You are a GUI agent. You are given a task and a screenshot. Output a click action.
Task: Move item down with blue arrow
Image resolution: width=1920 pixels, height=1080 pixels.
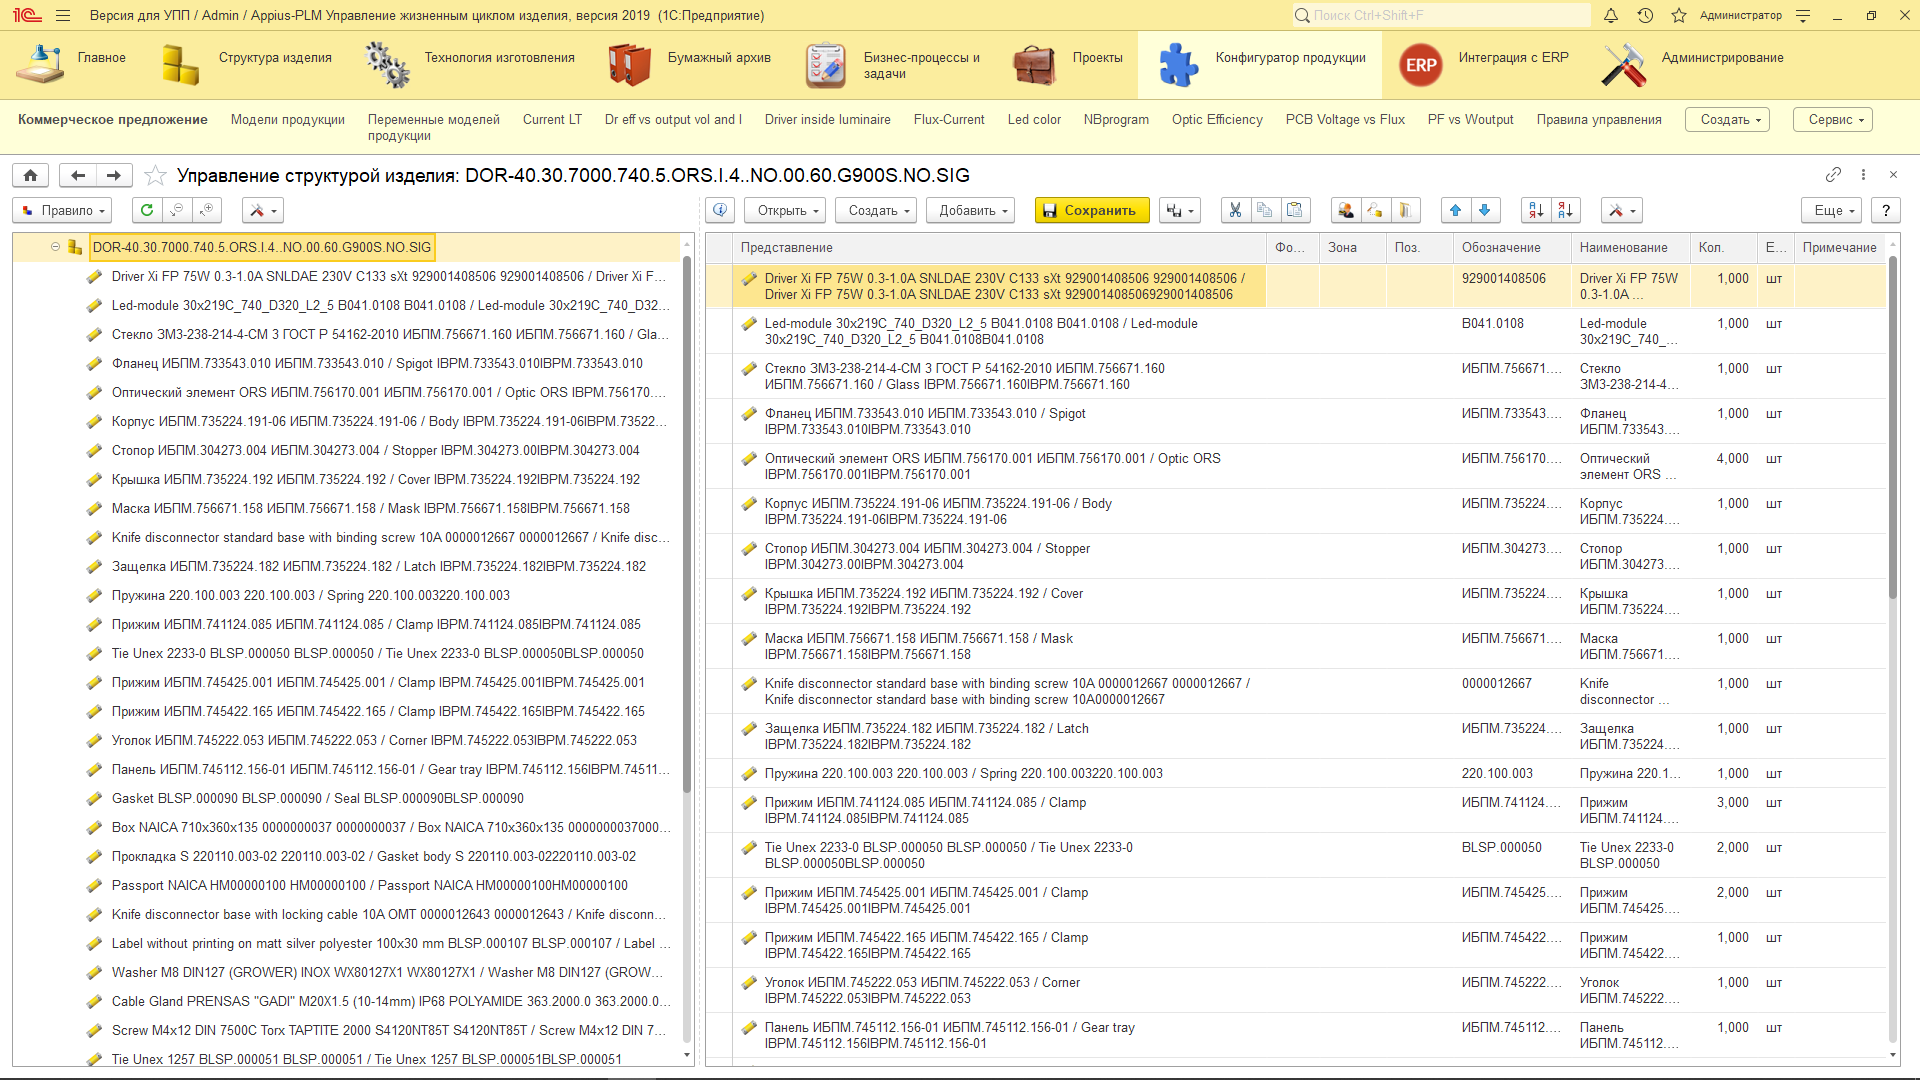tap(1485, 210)
